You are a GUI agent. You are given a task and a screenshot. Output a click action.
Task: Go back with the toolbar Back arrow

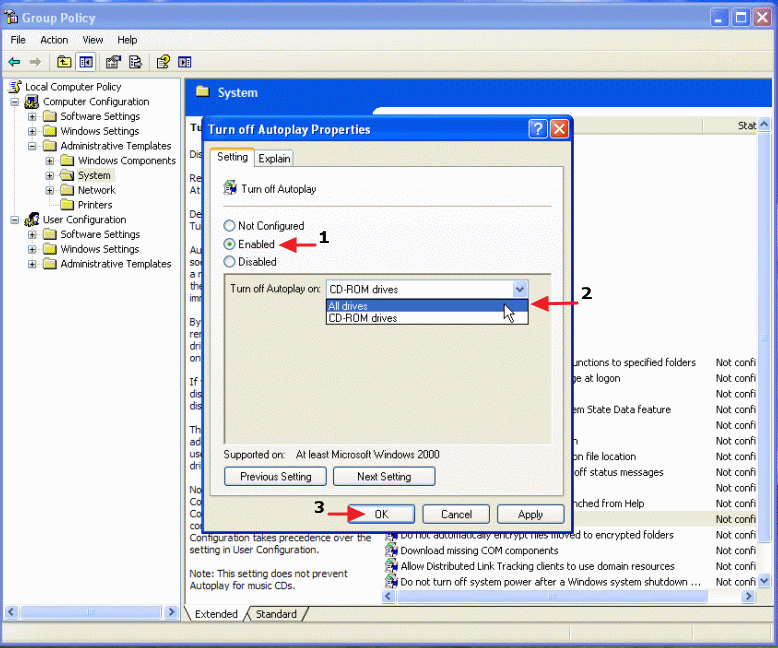pos(14,62)
